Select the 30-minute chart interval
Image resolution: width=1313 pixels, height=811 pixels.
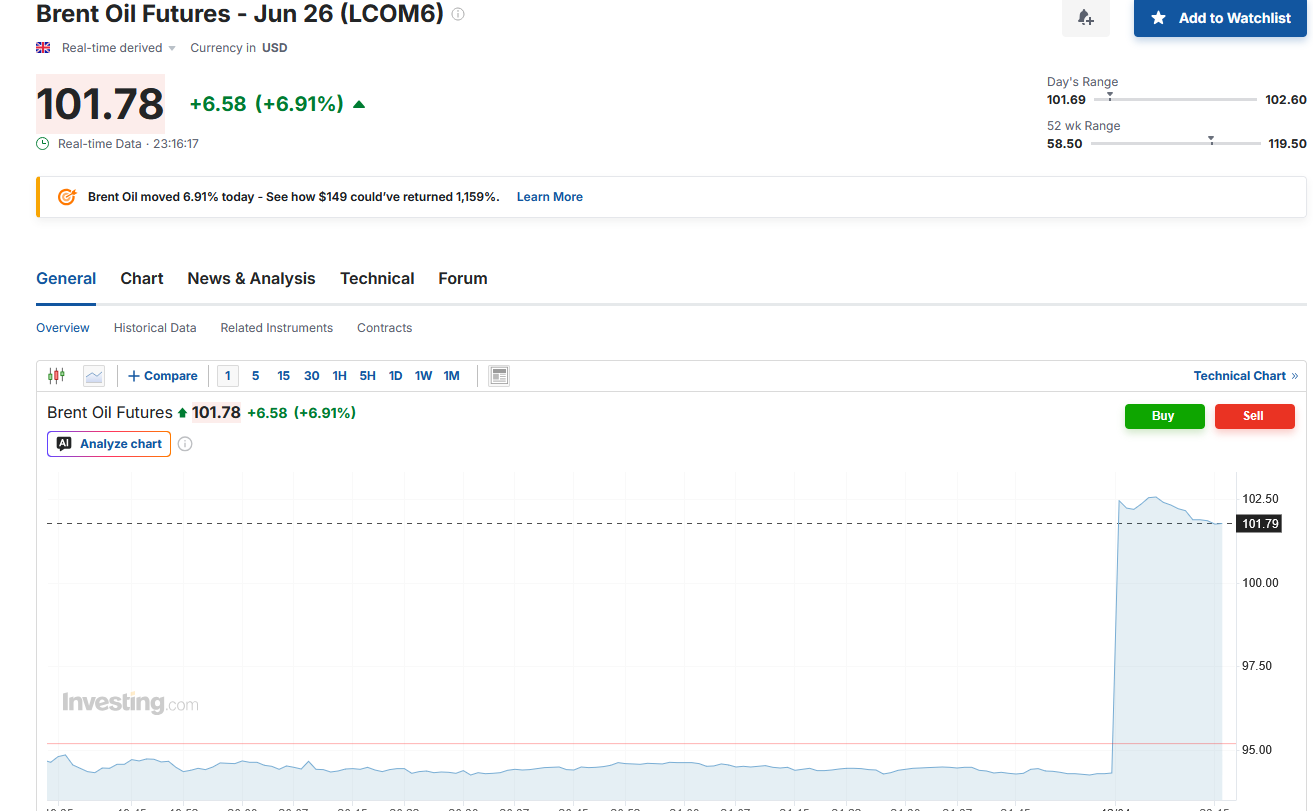coord(312,376)
